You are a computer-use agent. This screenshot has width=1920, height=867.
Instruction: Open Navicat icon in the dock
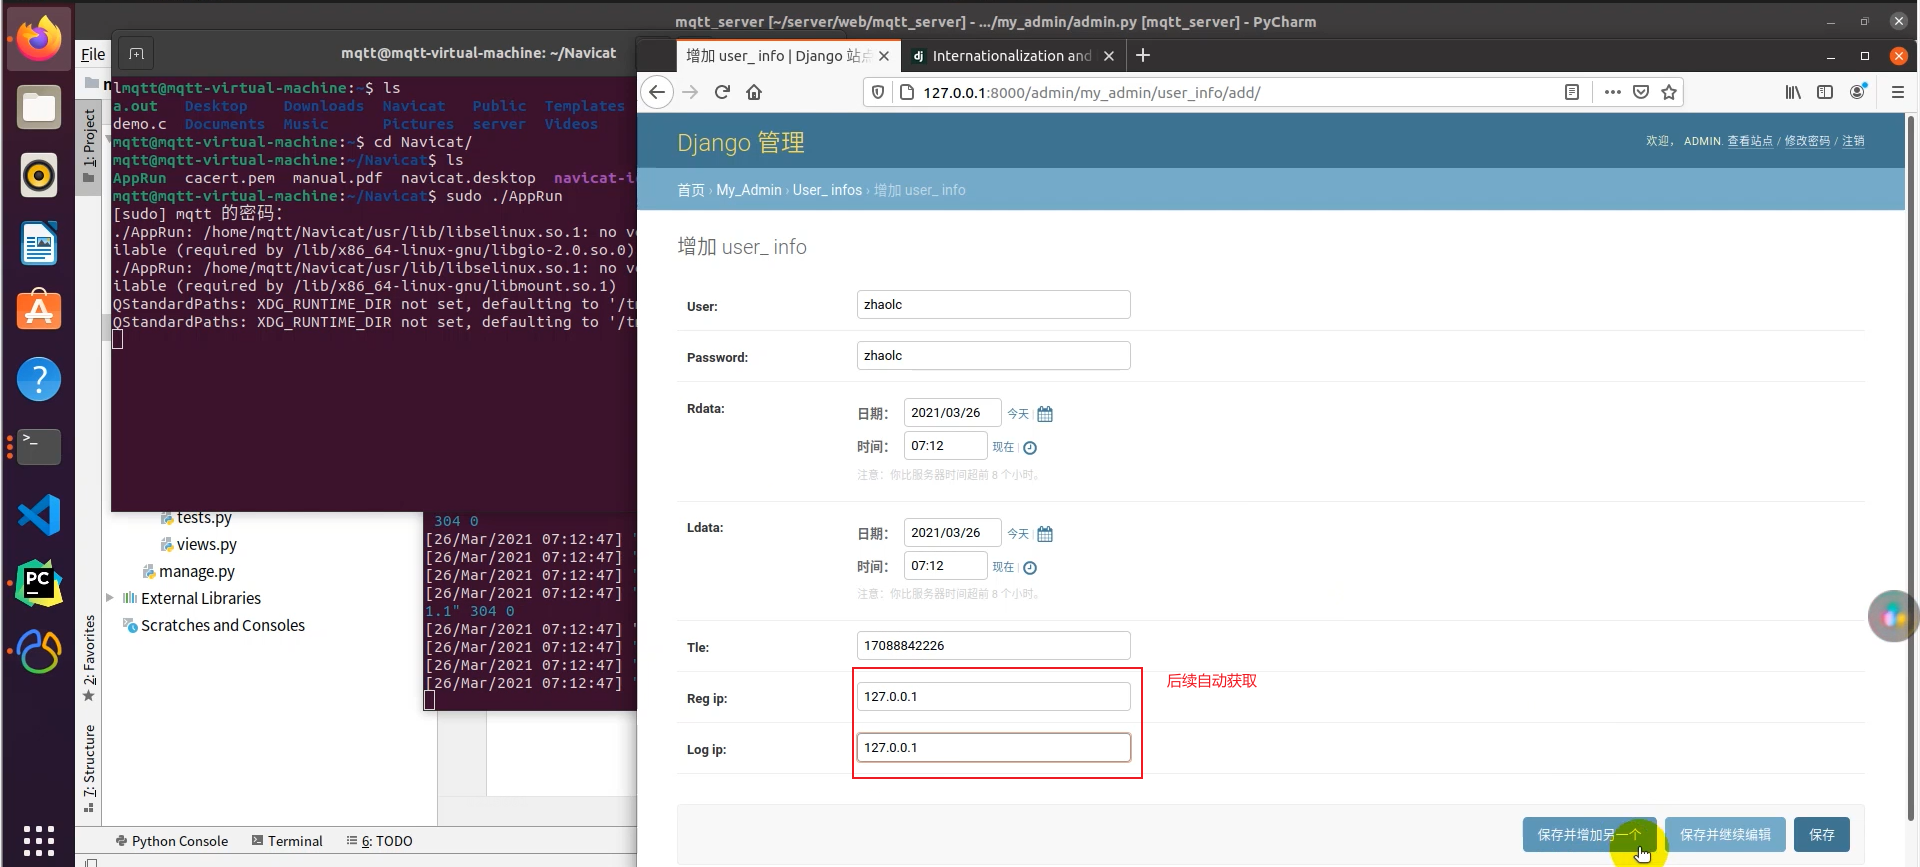pyautogui.click(x=39, y=651)
